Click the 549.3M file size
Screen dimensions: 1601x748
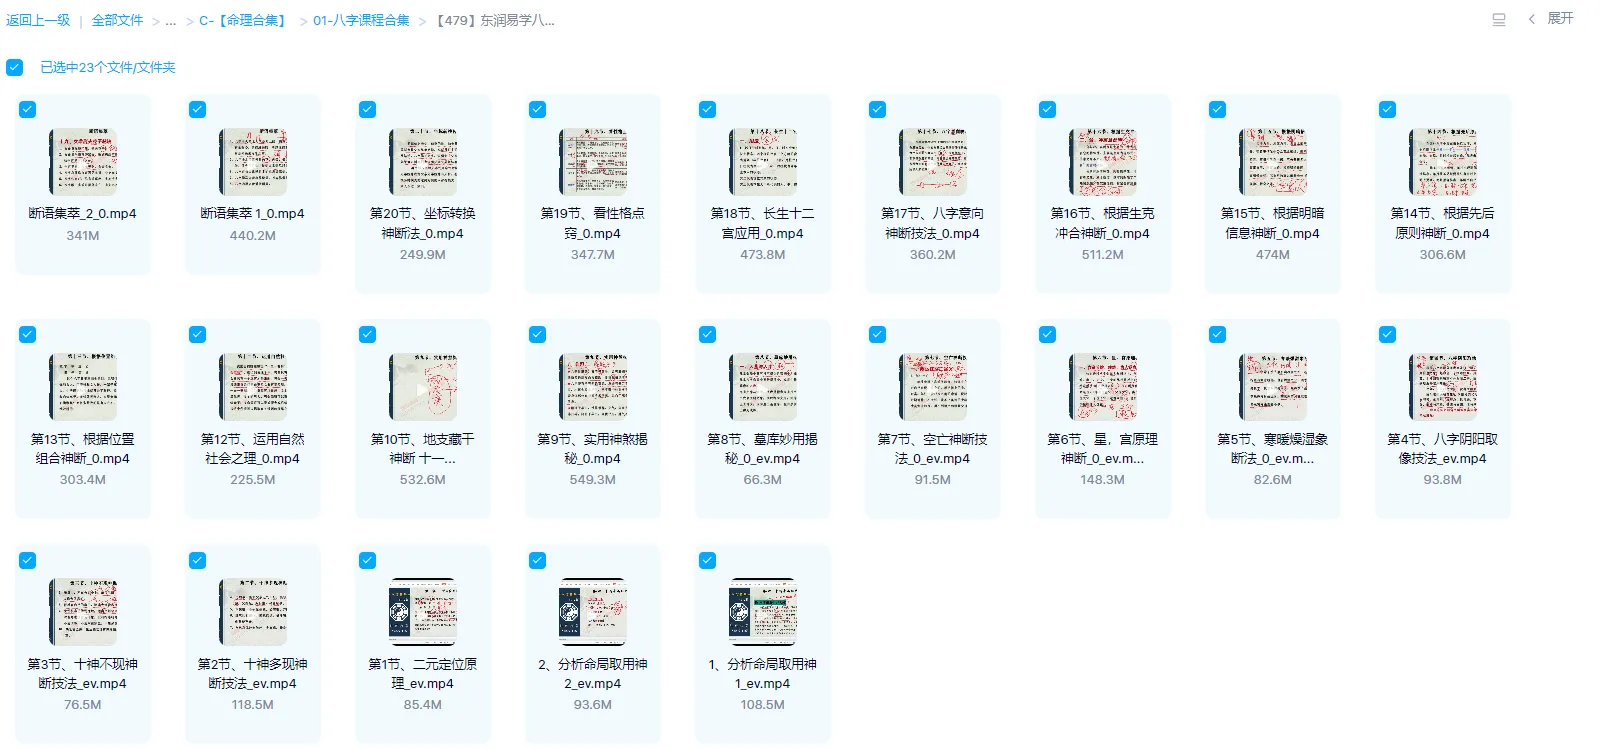[593, 480]
